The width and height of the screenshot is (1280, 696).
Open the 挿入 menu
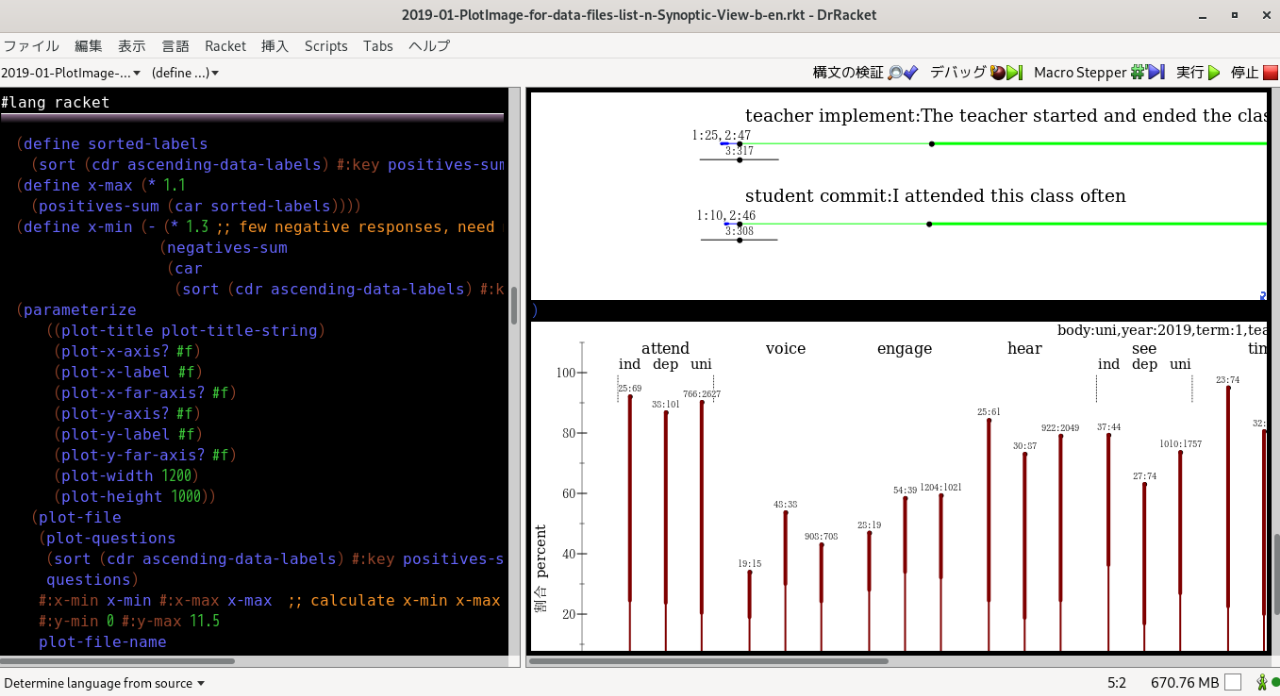pos(275,46)
